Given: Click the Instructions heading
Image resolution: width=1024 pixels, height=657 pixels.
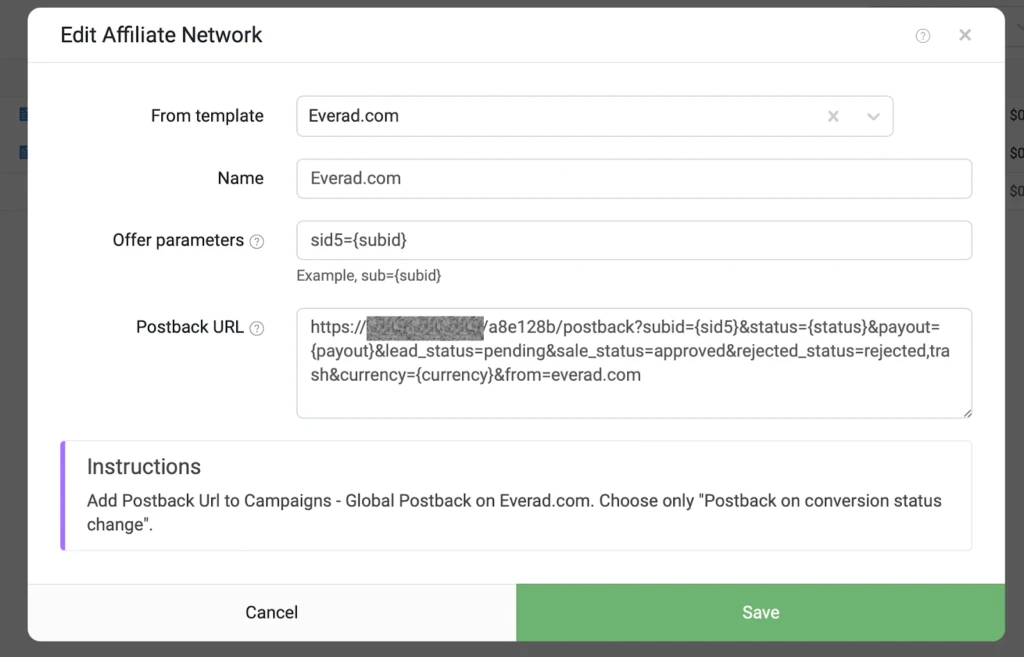Looking at the screenshot, I should coord(144,466).
